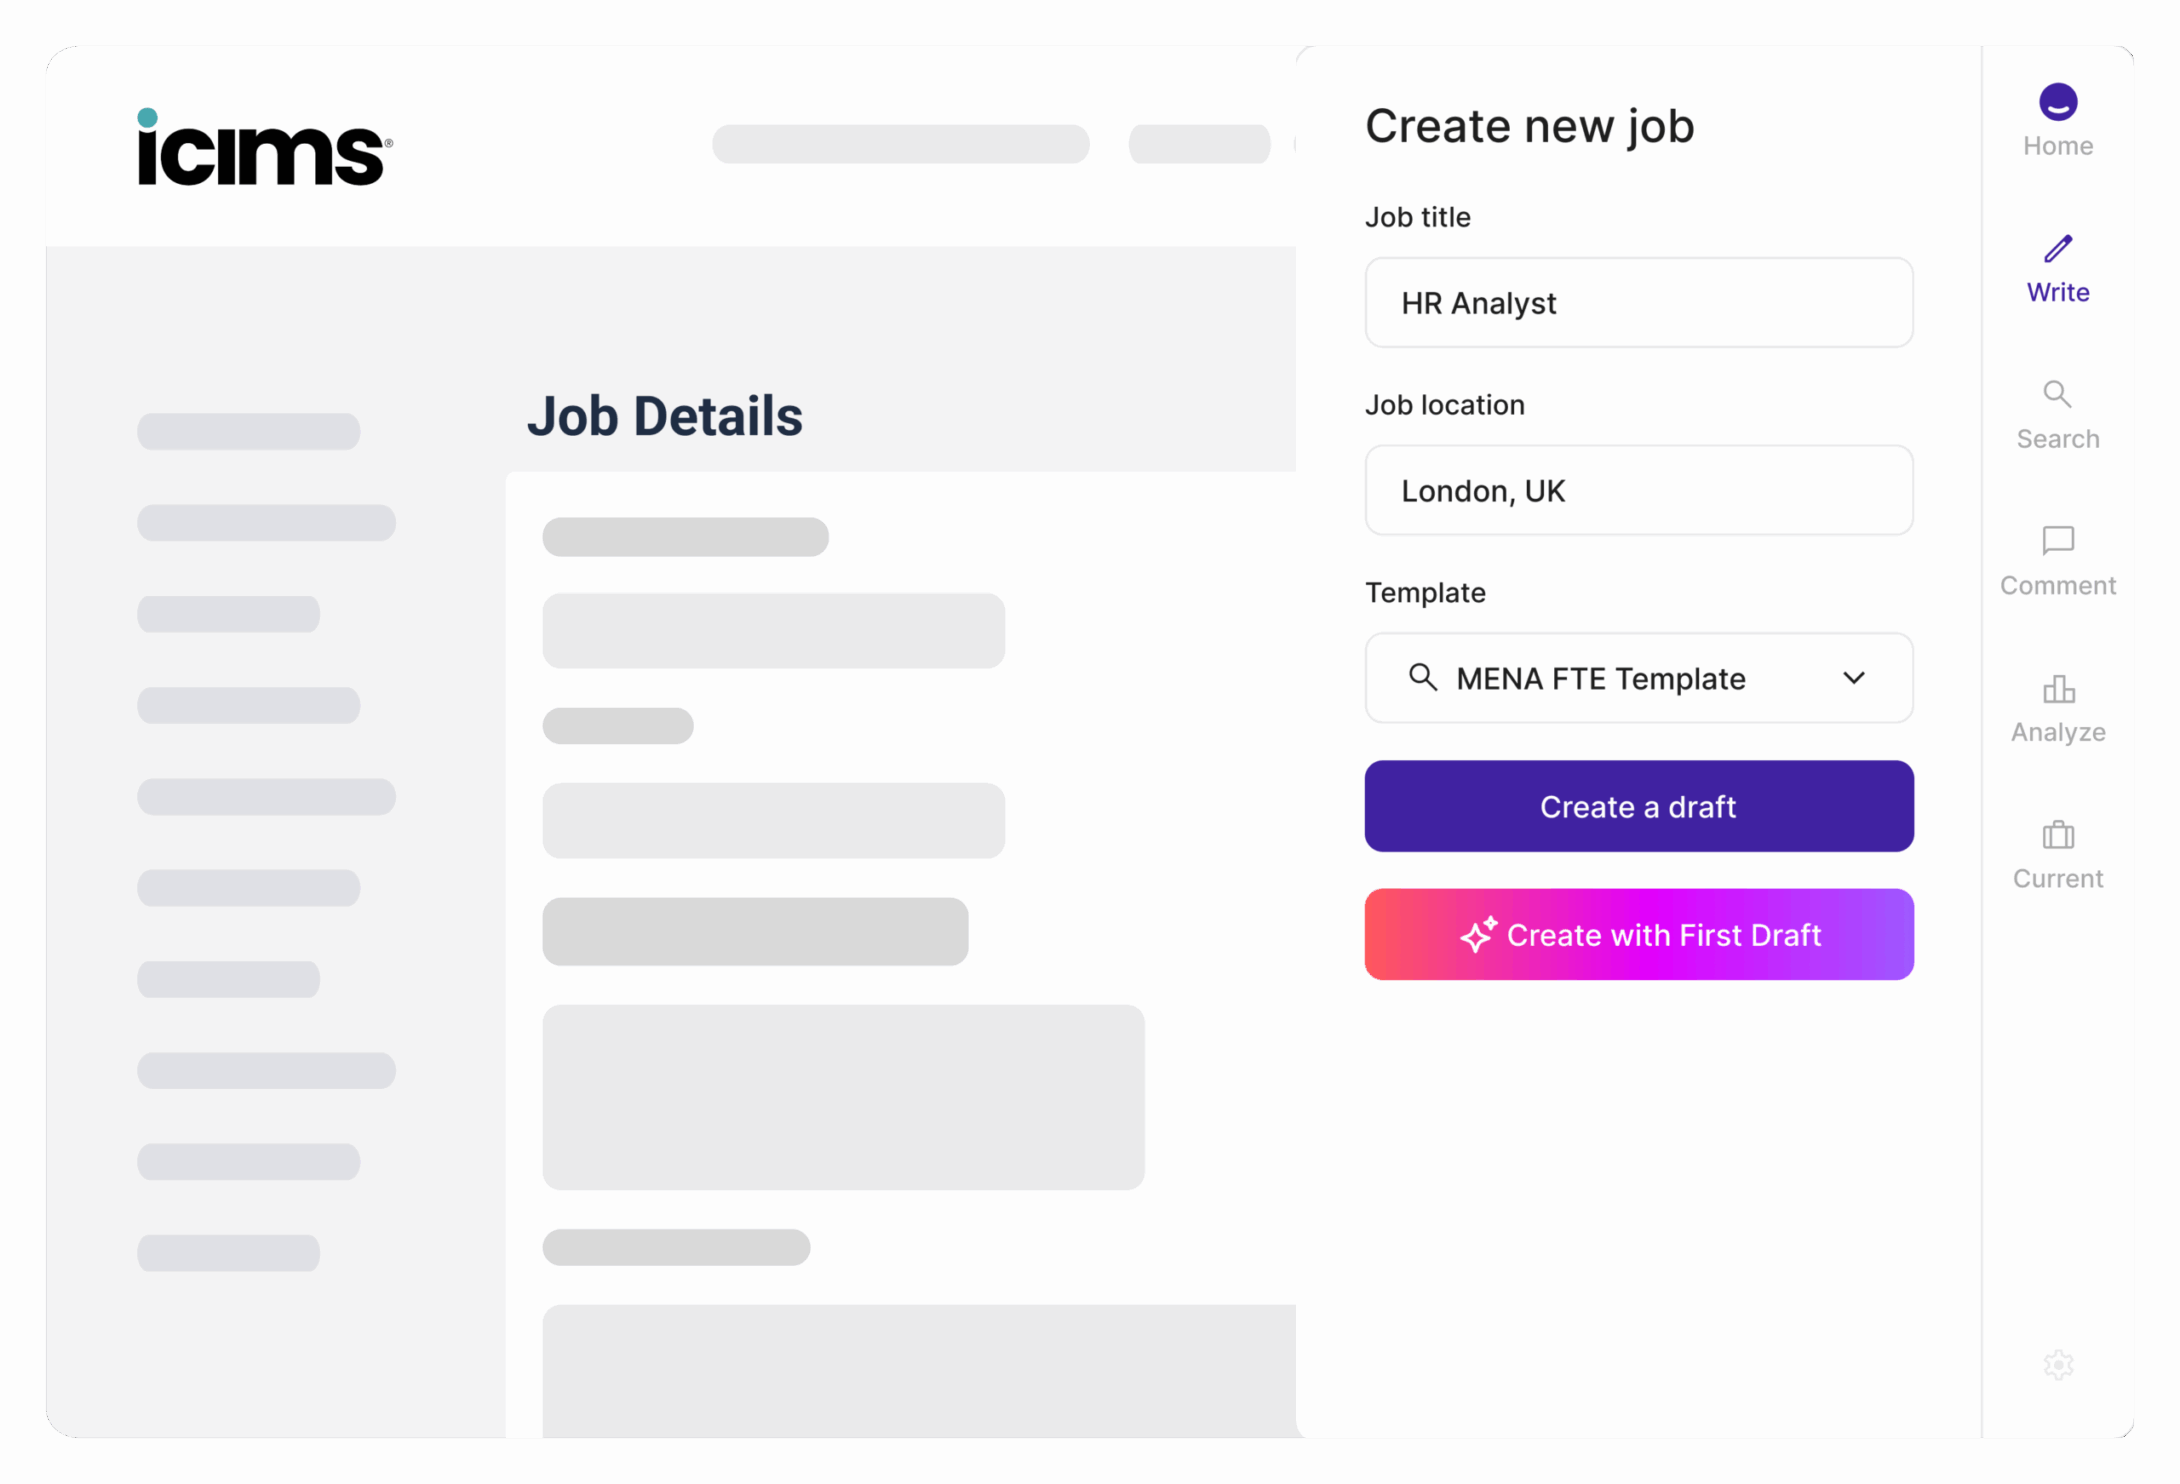Select the Comment tab label
The height and width of the screenshot is (1484, 2180).
pos(2057,586)
